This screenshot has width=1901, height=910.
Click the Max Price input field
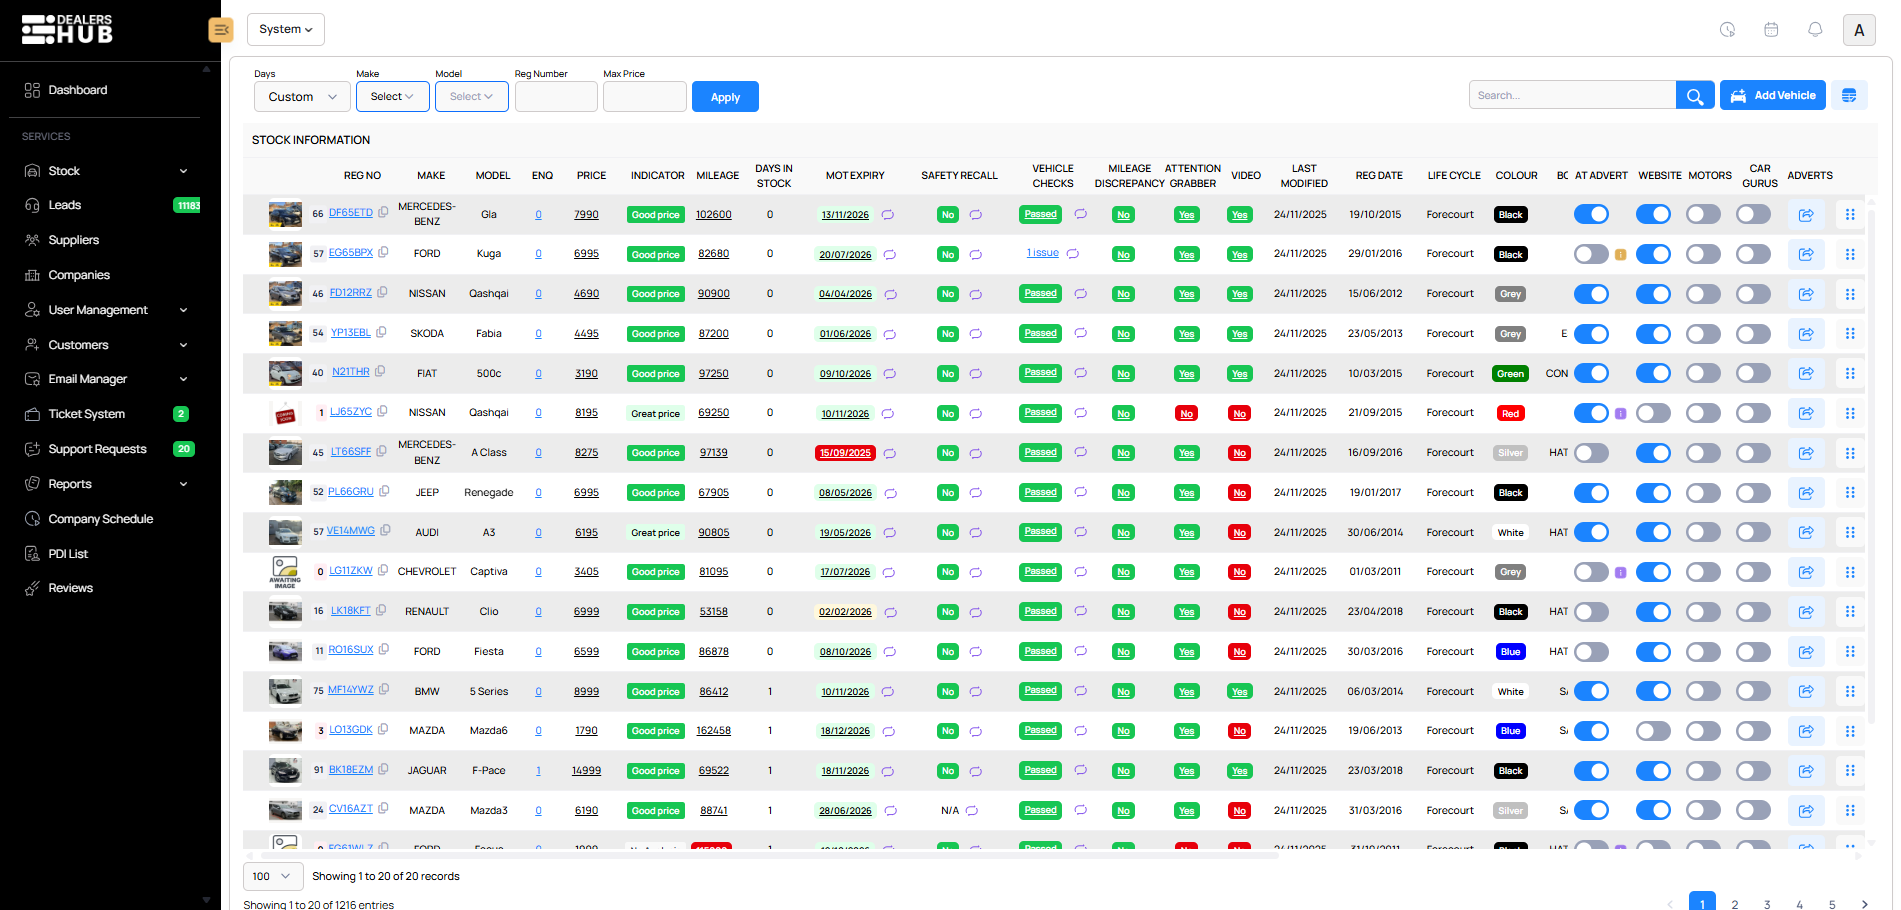point(644,97)
